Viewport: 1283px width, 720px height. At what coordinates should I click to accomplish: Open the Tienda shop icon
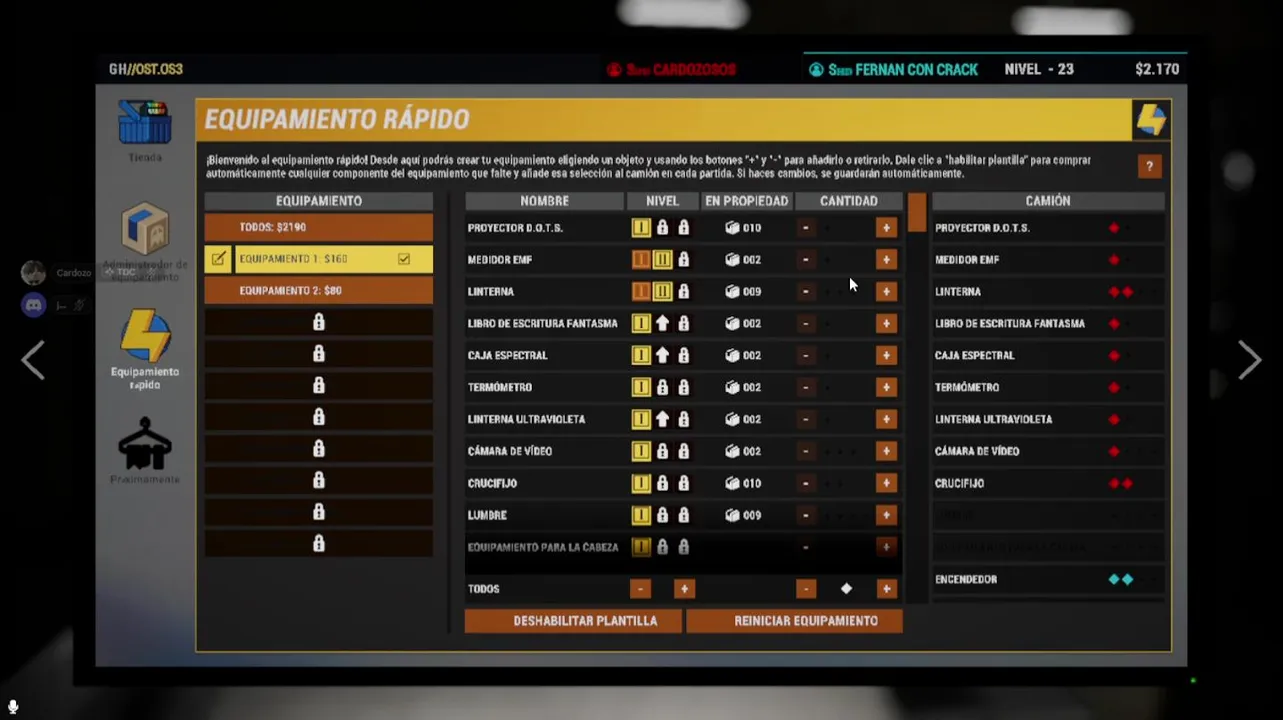[x=145, y=122]
